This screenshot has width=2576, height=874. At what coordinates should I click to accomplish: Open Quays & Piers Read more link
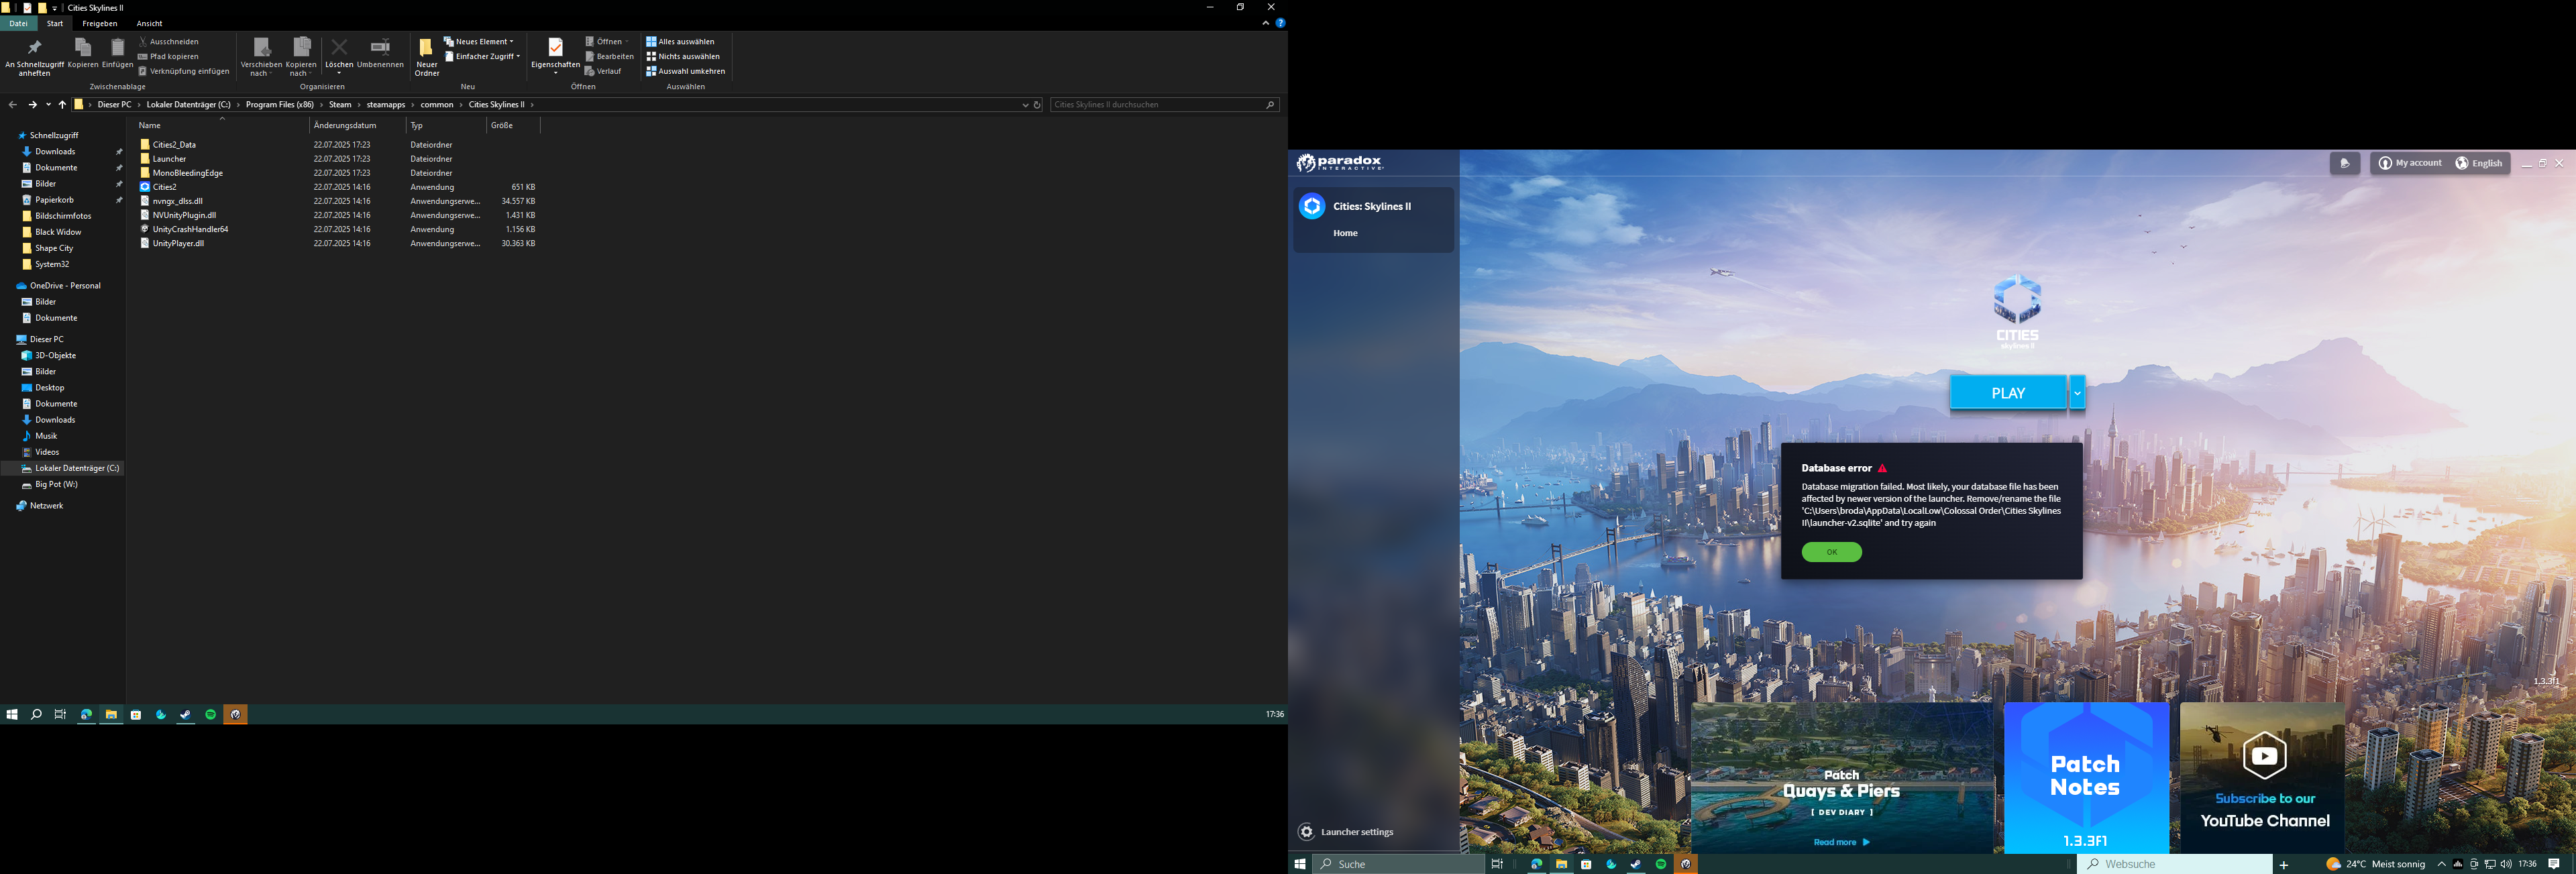pyautogui.click(x=1841, y=842)
